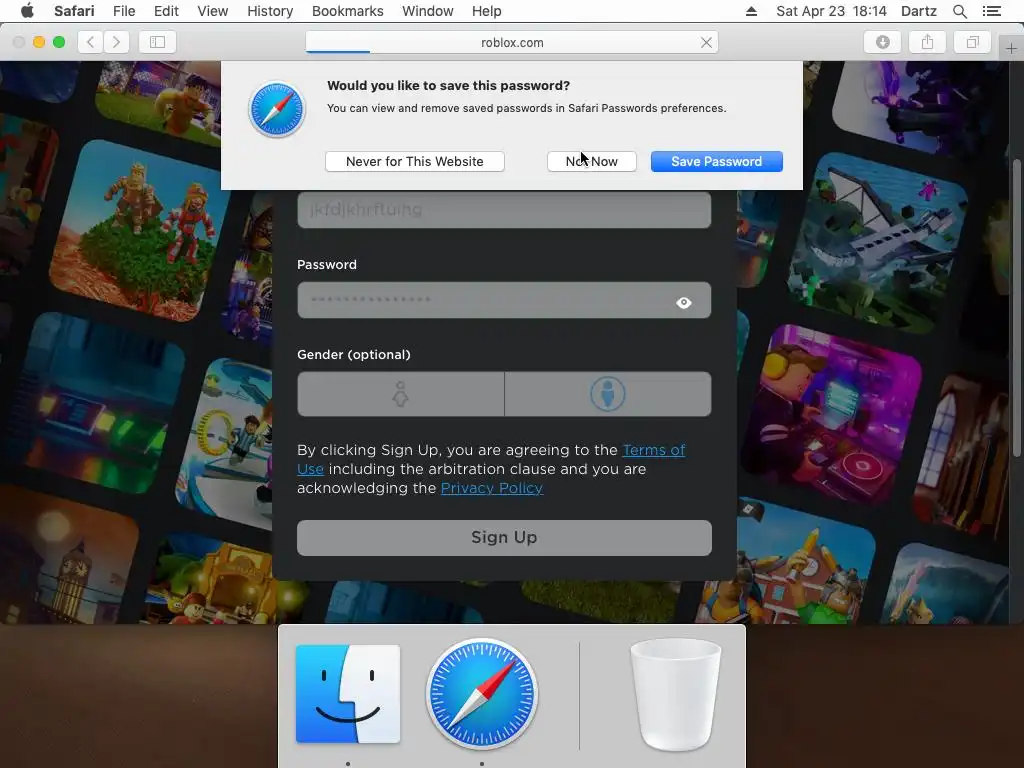Click the Sign Up button
1024x768 pixels.
point(504,537)
